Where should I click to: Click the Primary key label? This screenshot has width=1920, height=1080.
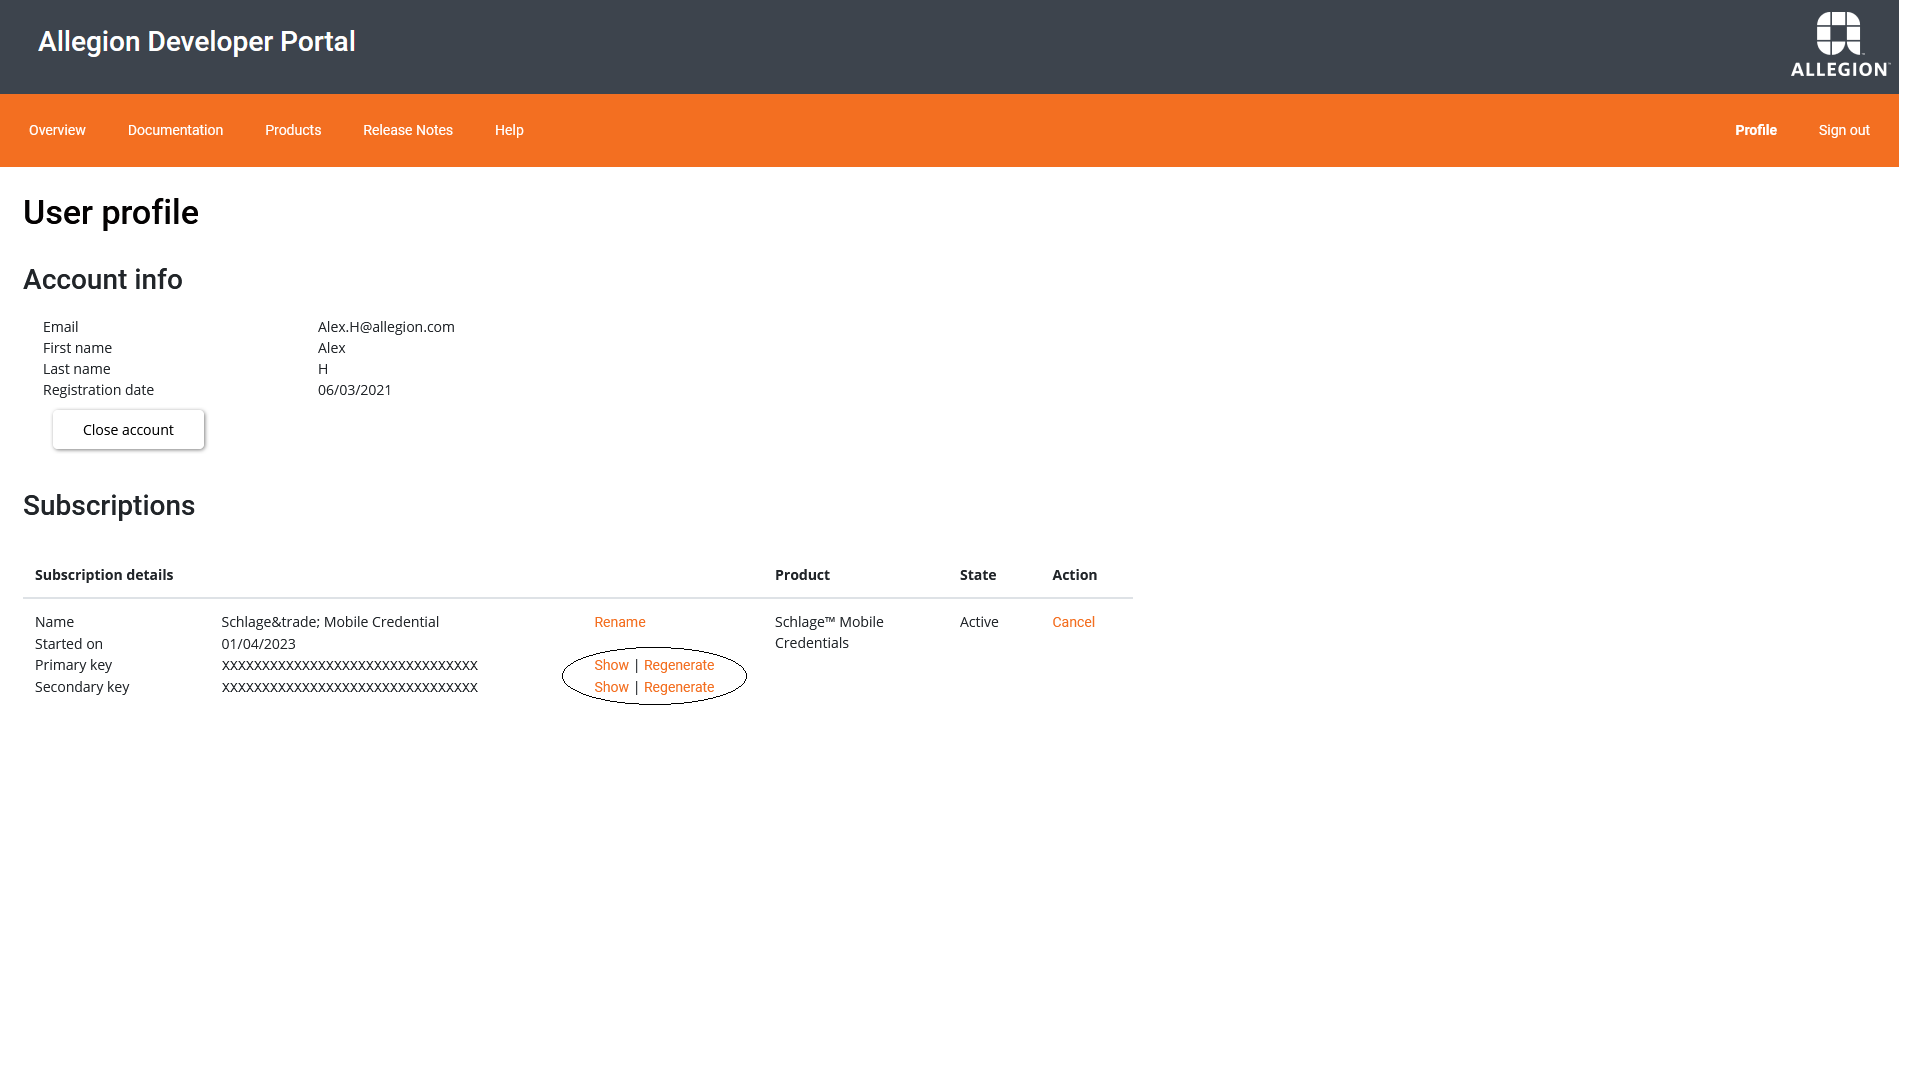[x=73, y=665]
